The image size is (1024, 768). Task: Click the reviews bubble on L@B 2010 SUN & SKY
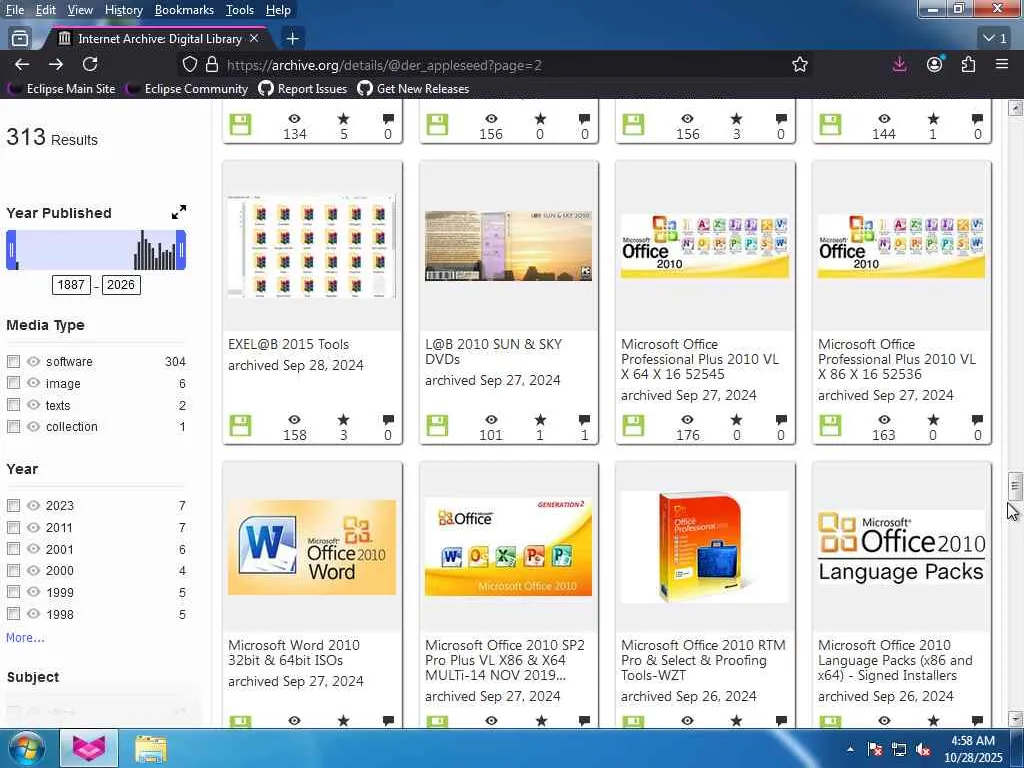tap(584, 420)
